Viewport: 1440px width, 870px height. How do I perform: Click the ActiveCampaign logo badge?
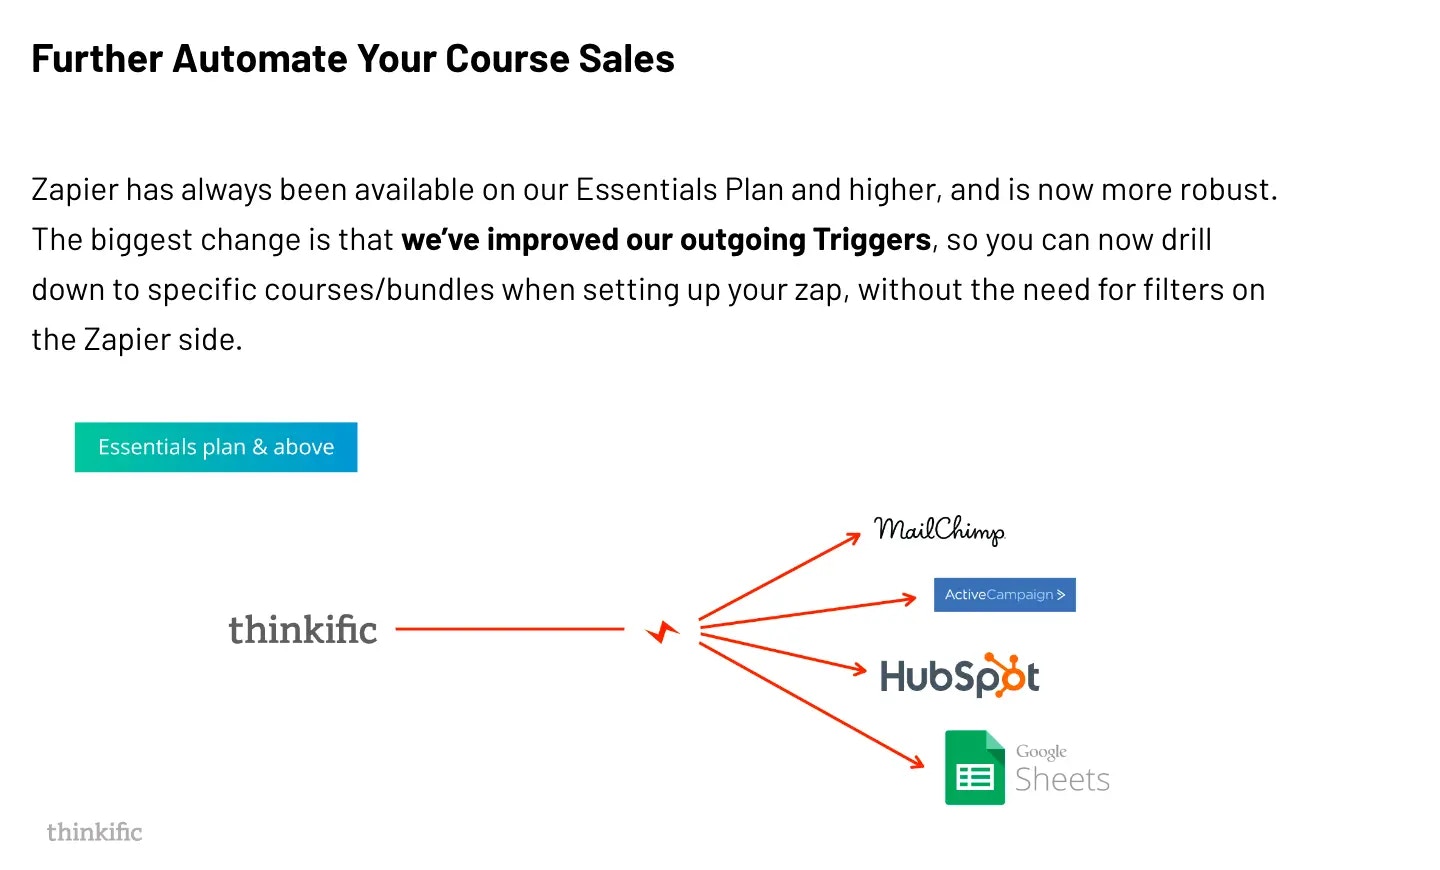pyautogui.click(x=1004, y=595)
